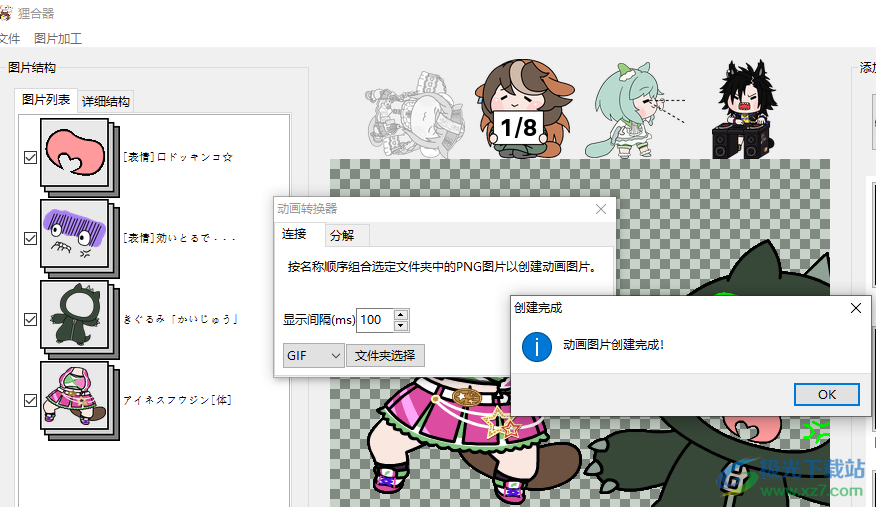Increase the display interval with up arrow

[x=401, y=314]
